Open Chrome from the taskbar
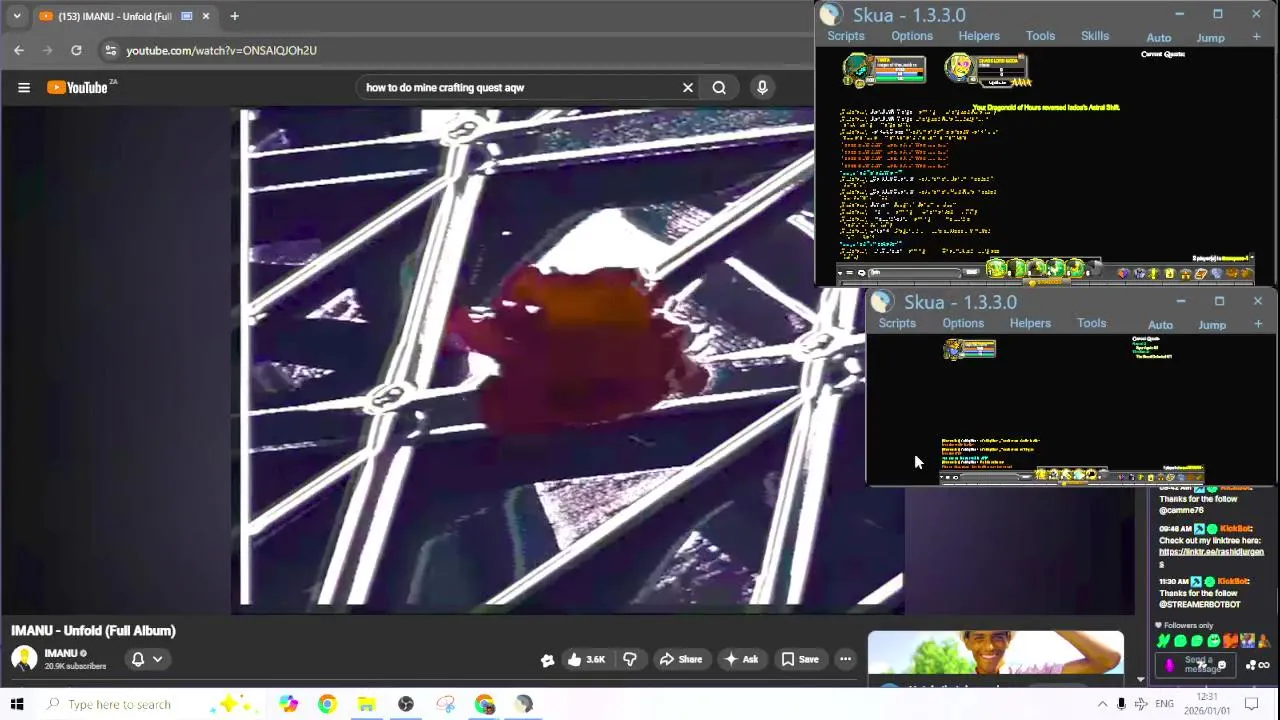 [327, 704]
